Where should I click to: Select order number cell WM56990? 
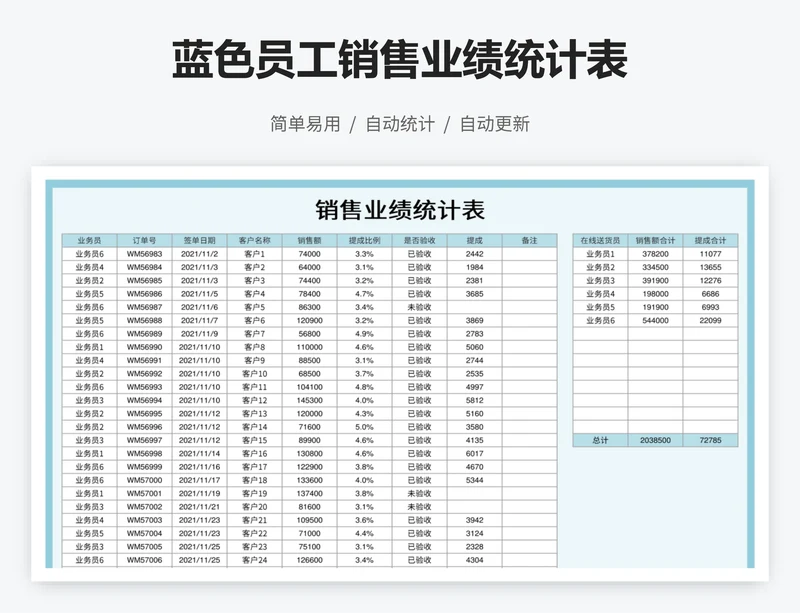tap(144, 347)
